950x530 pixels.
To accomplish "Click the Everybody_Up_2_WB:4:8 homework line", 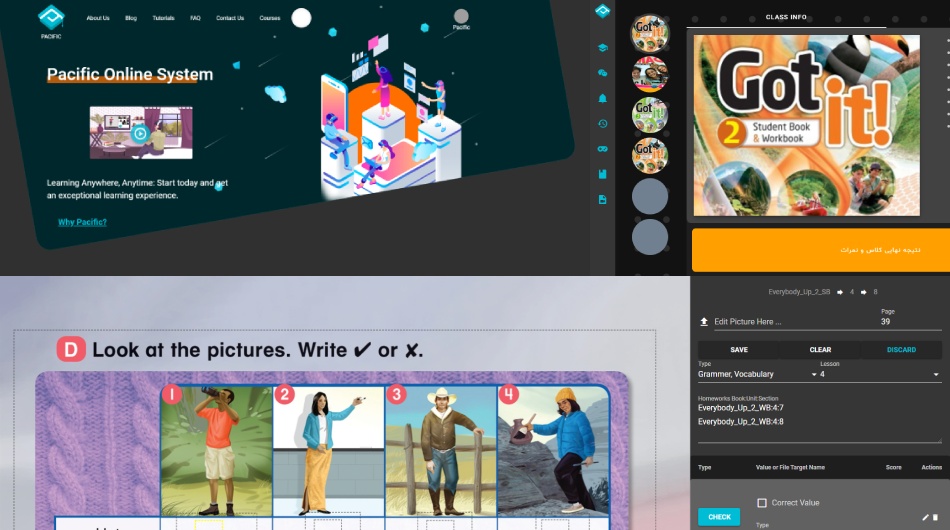I will tap(740, 422).
